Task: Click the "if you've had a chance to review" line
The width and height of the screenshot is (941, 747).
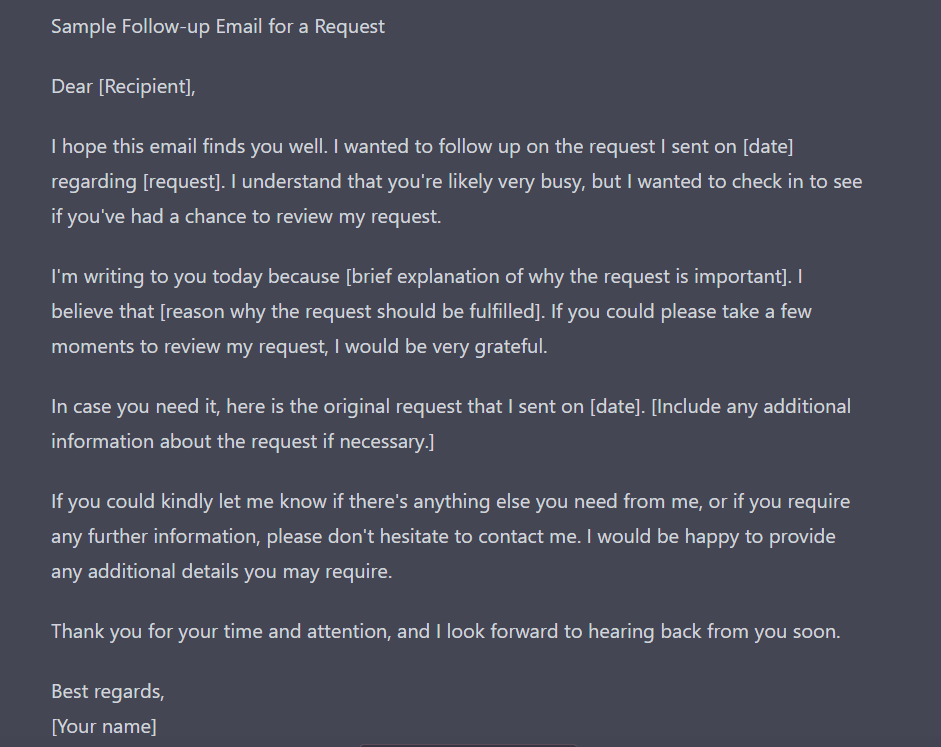Action: tap(246, 217)
